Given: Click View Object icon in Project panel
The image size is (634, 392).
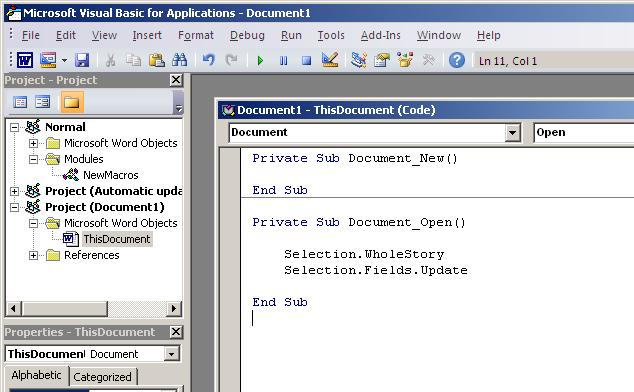Looking at the screenshot, I should click(42, 102).
